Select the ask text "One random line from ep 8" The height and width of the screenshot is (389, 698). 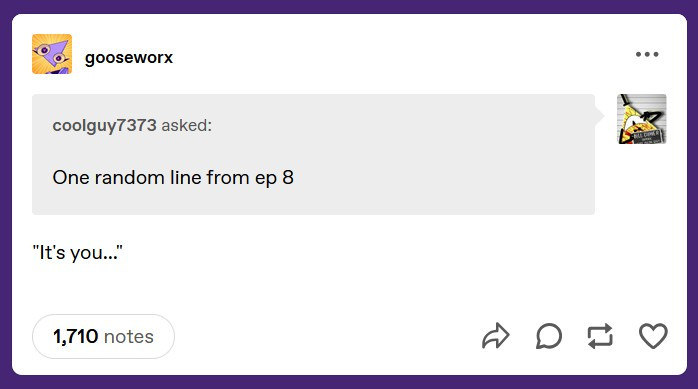click(x=173, y=178)
